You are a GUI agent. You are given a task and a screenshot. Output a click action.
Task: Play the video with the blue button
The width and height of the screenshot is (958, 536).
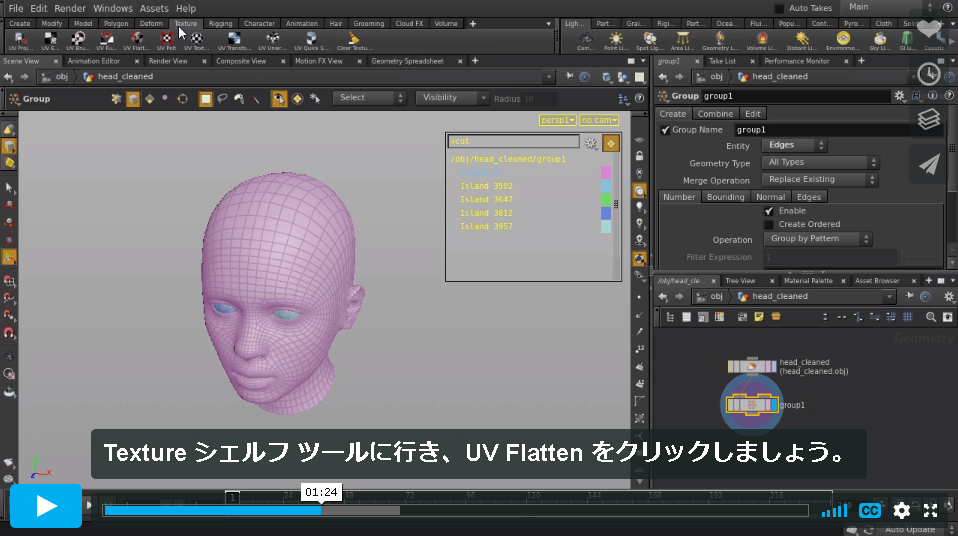46,505
